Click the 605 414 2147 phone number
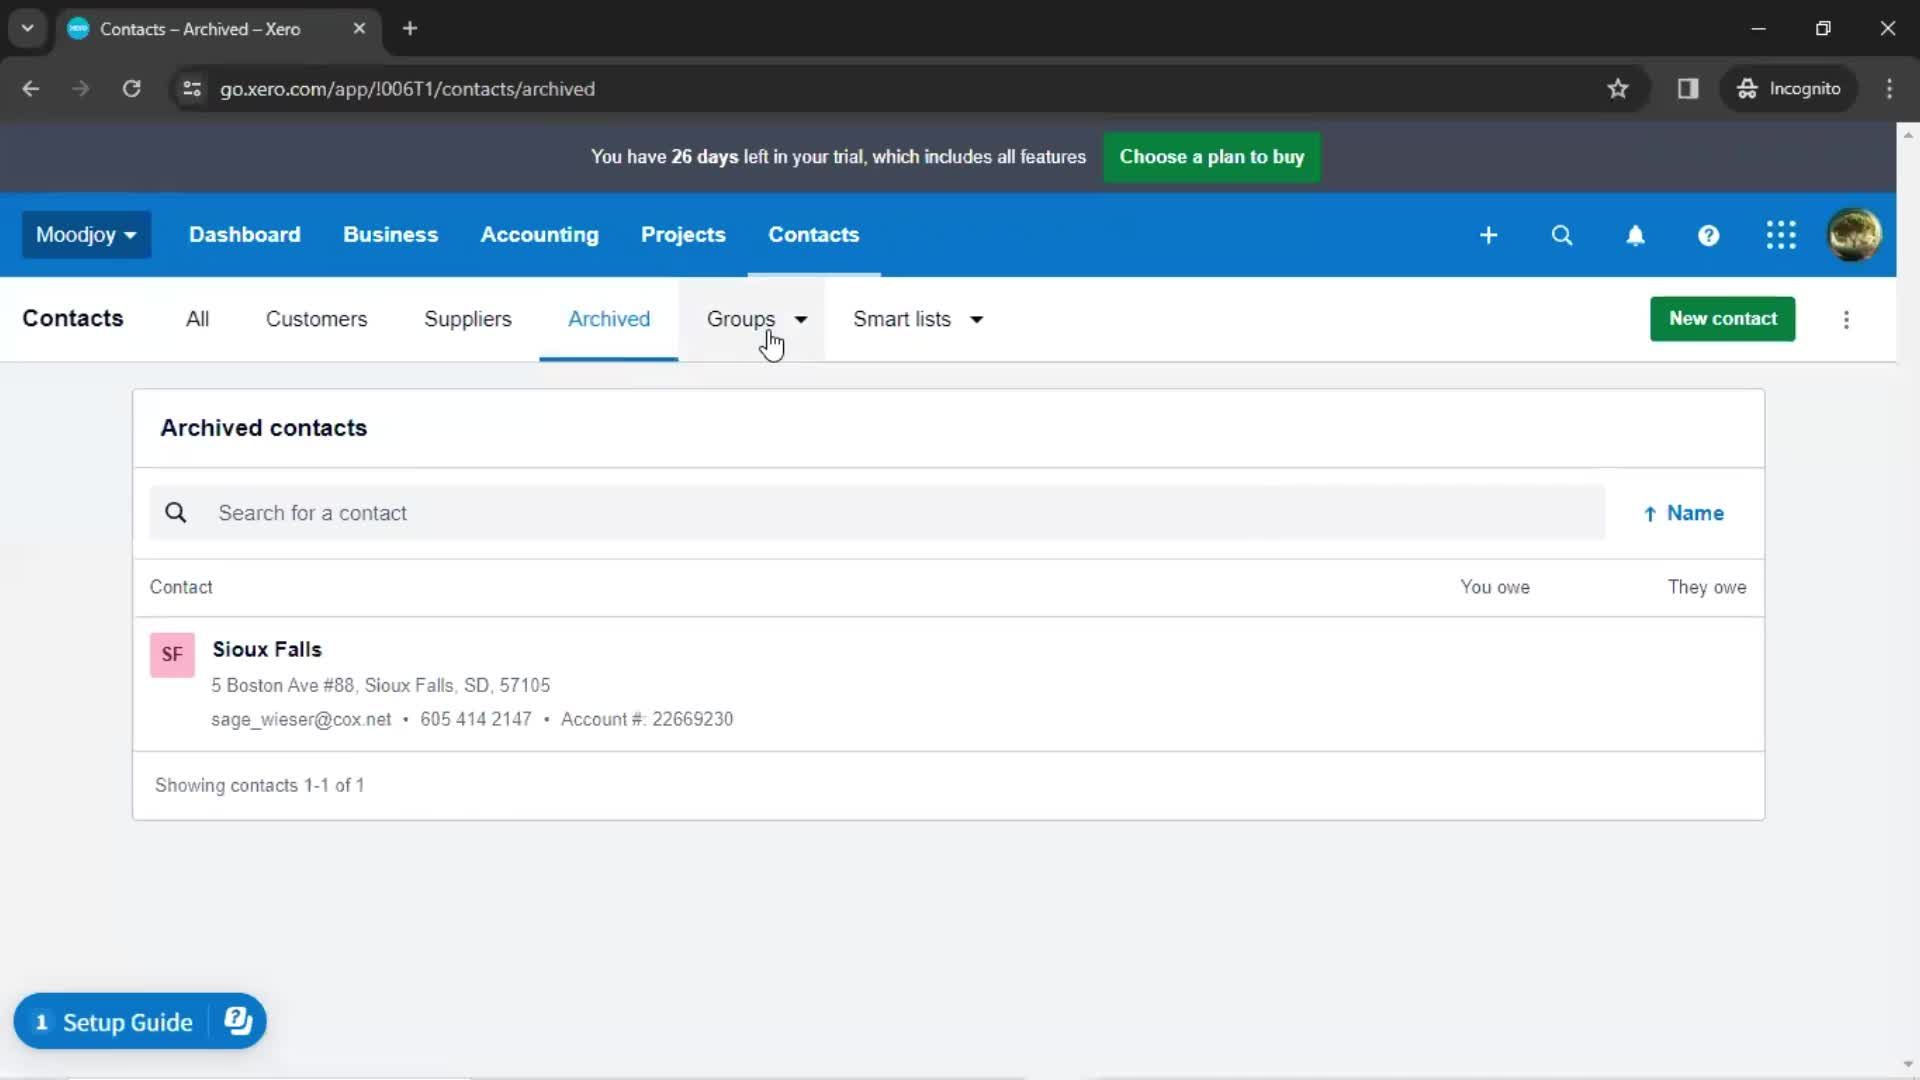Image resolution: width=1920 pixels, height=1080 pixels. tap(476, 720)
